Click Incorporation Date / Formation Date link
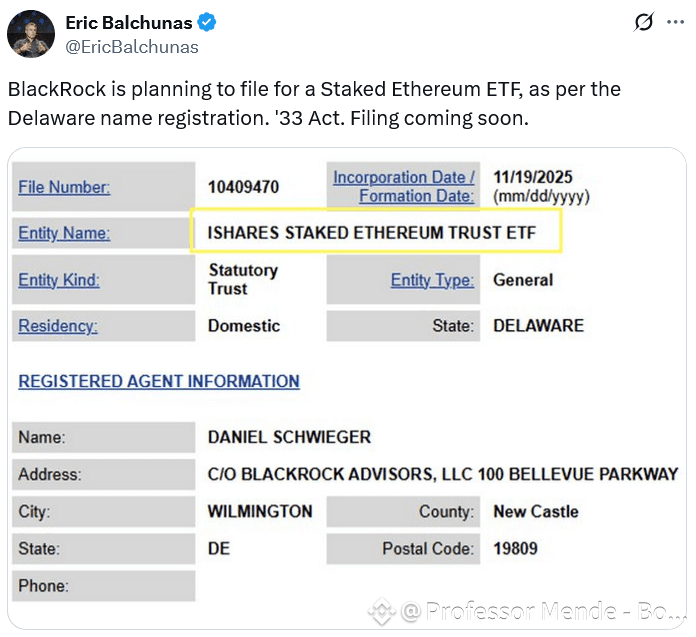This screenshot has width=696, height=637. [x=403, y=186]
